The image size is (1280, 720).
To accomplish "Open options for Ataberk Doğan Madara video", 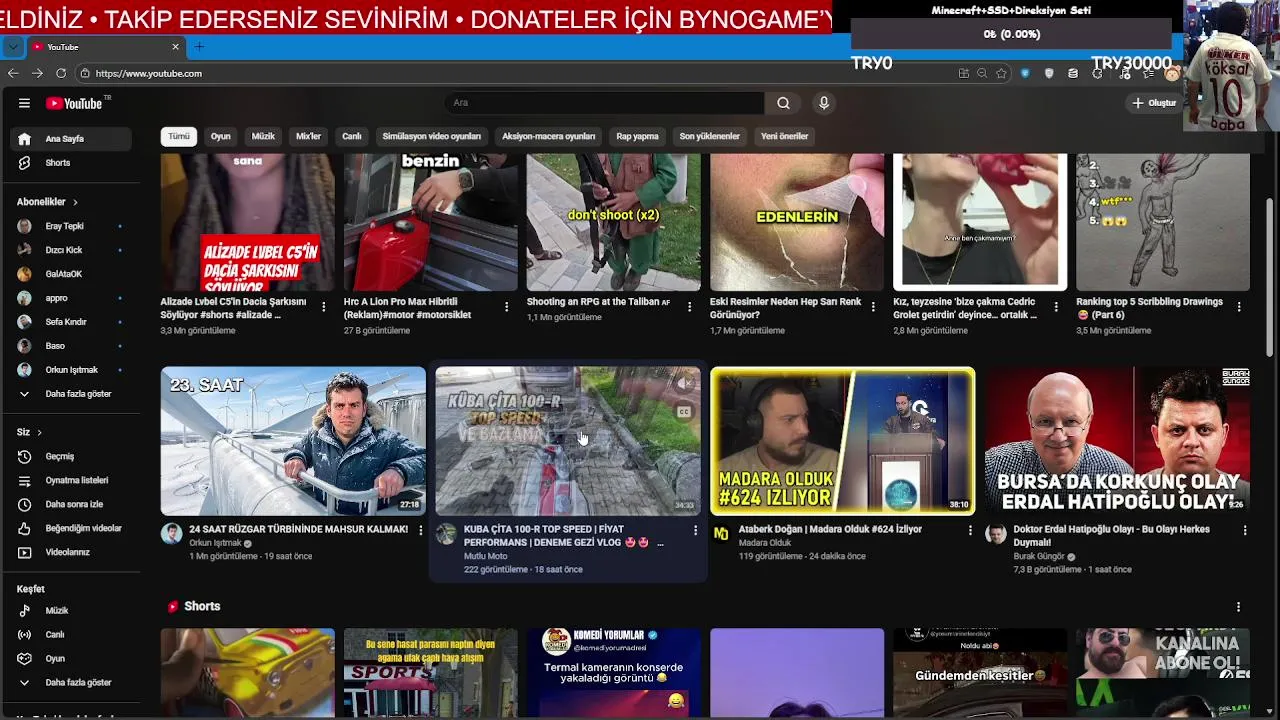I will [969, 530].
